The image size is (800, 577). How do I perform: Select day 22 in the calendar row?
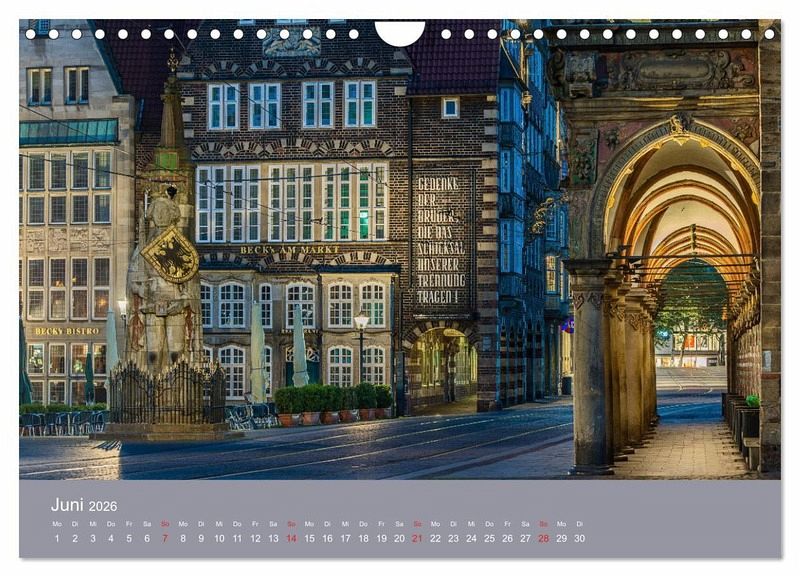[x=435, y=538]
